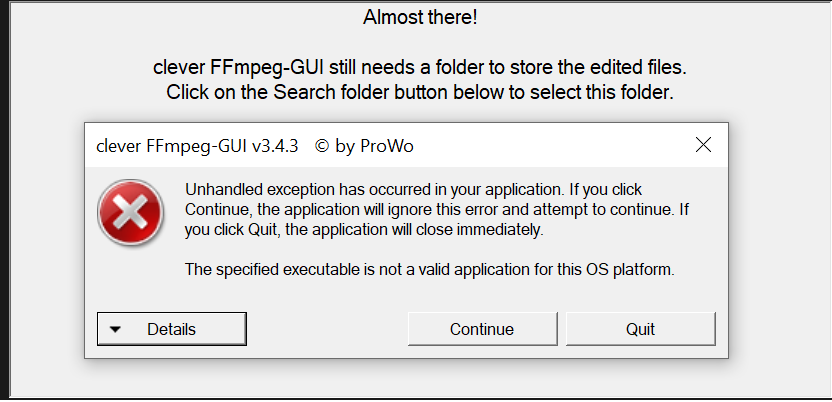The width and height of the screenshot is (832, 402).
Task: Click the Continue button
Action: [482, 329]
